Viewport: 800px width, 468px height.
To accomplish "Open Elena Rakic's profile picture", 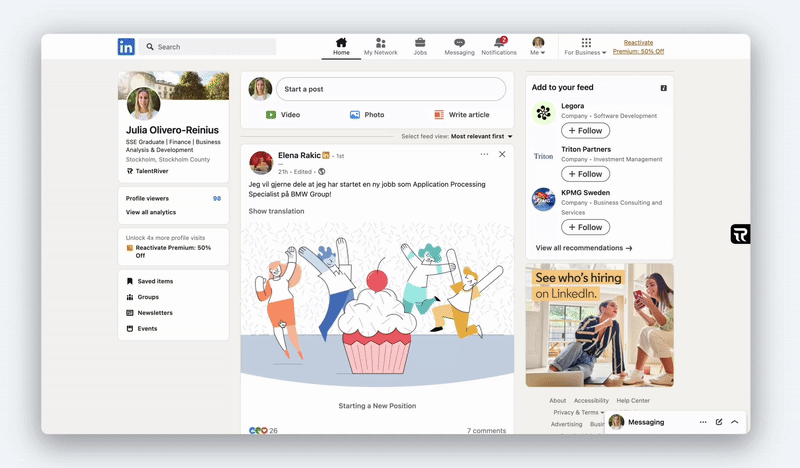I will pyautogui.click(x=261, y=163).
